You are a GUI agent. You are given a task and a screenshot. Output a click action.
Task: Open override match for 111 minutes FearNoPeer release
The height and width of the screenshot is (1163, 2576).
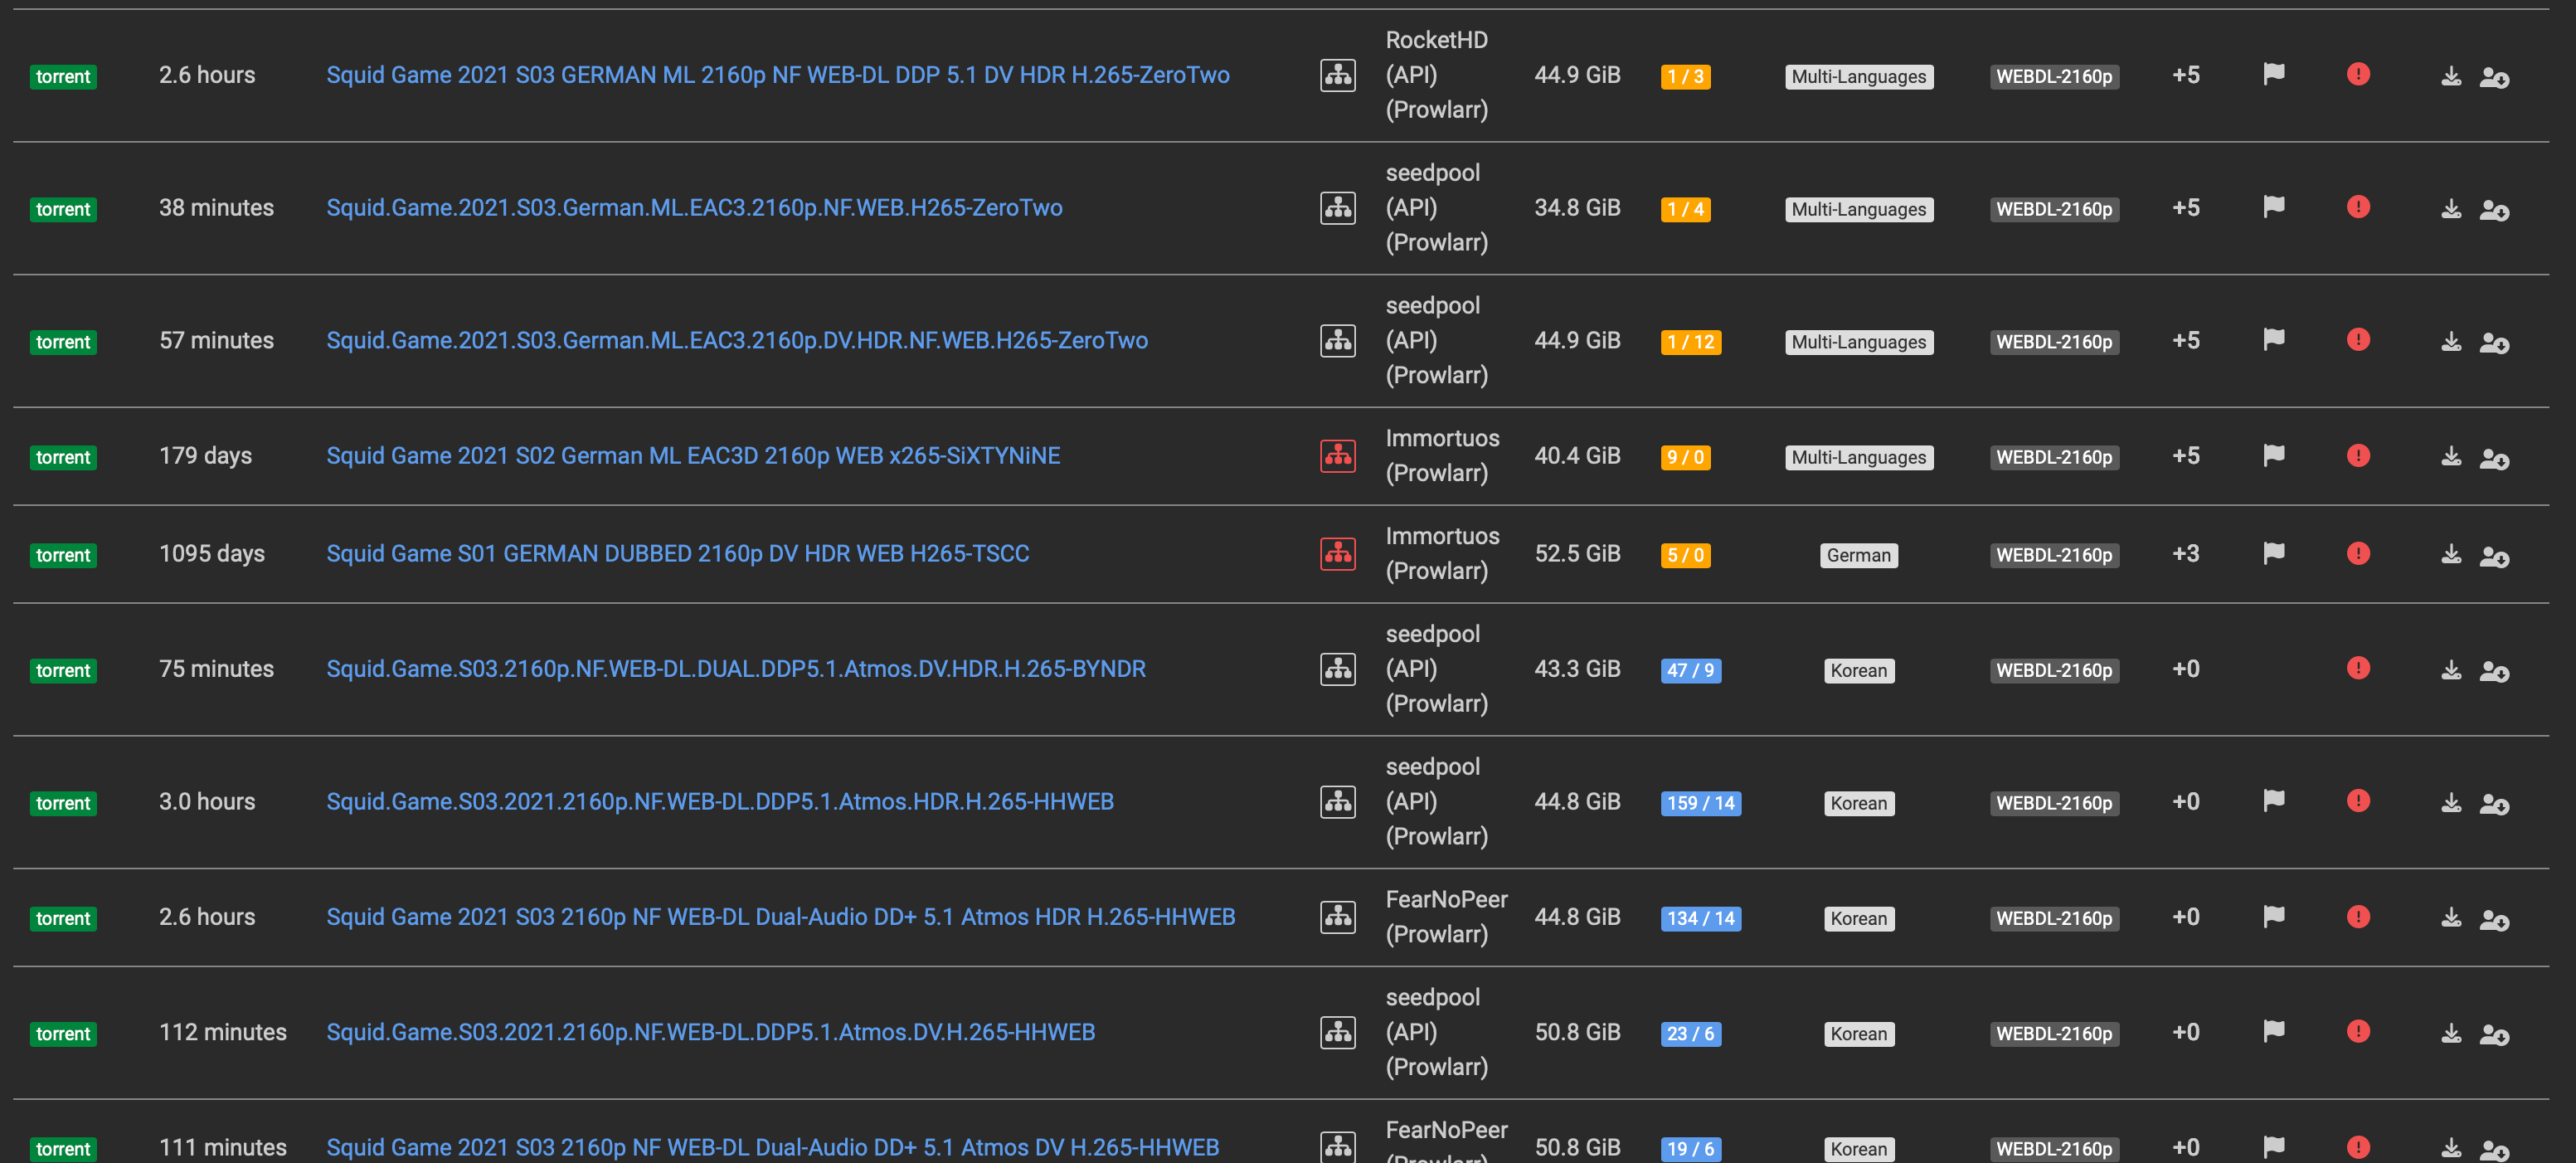(2494, 1150)
